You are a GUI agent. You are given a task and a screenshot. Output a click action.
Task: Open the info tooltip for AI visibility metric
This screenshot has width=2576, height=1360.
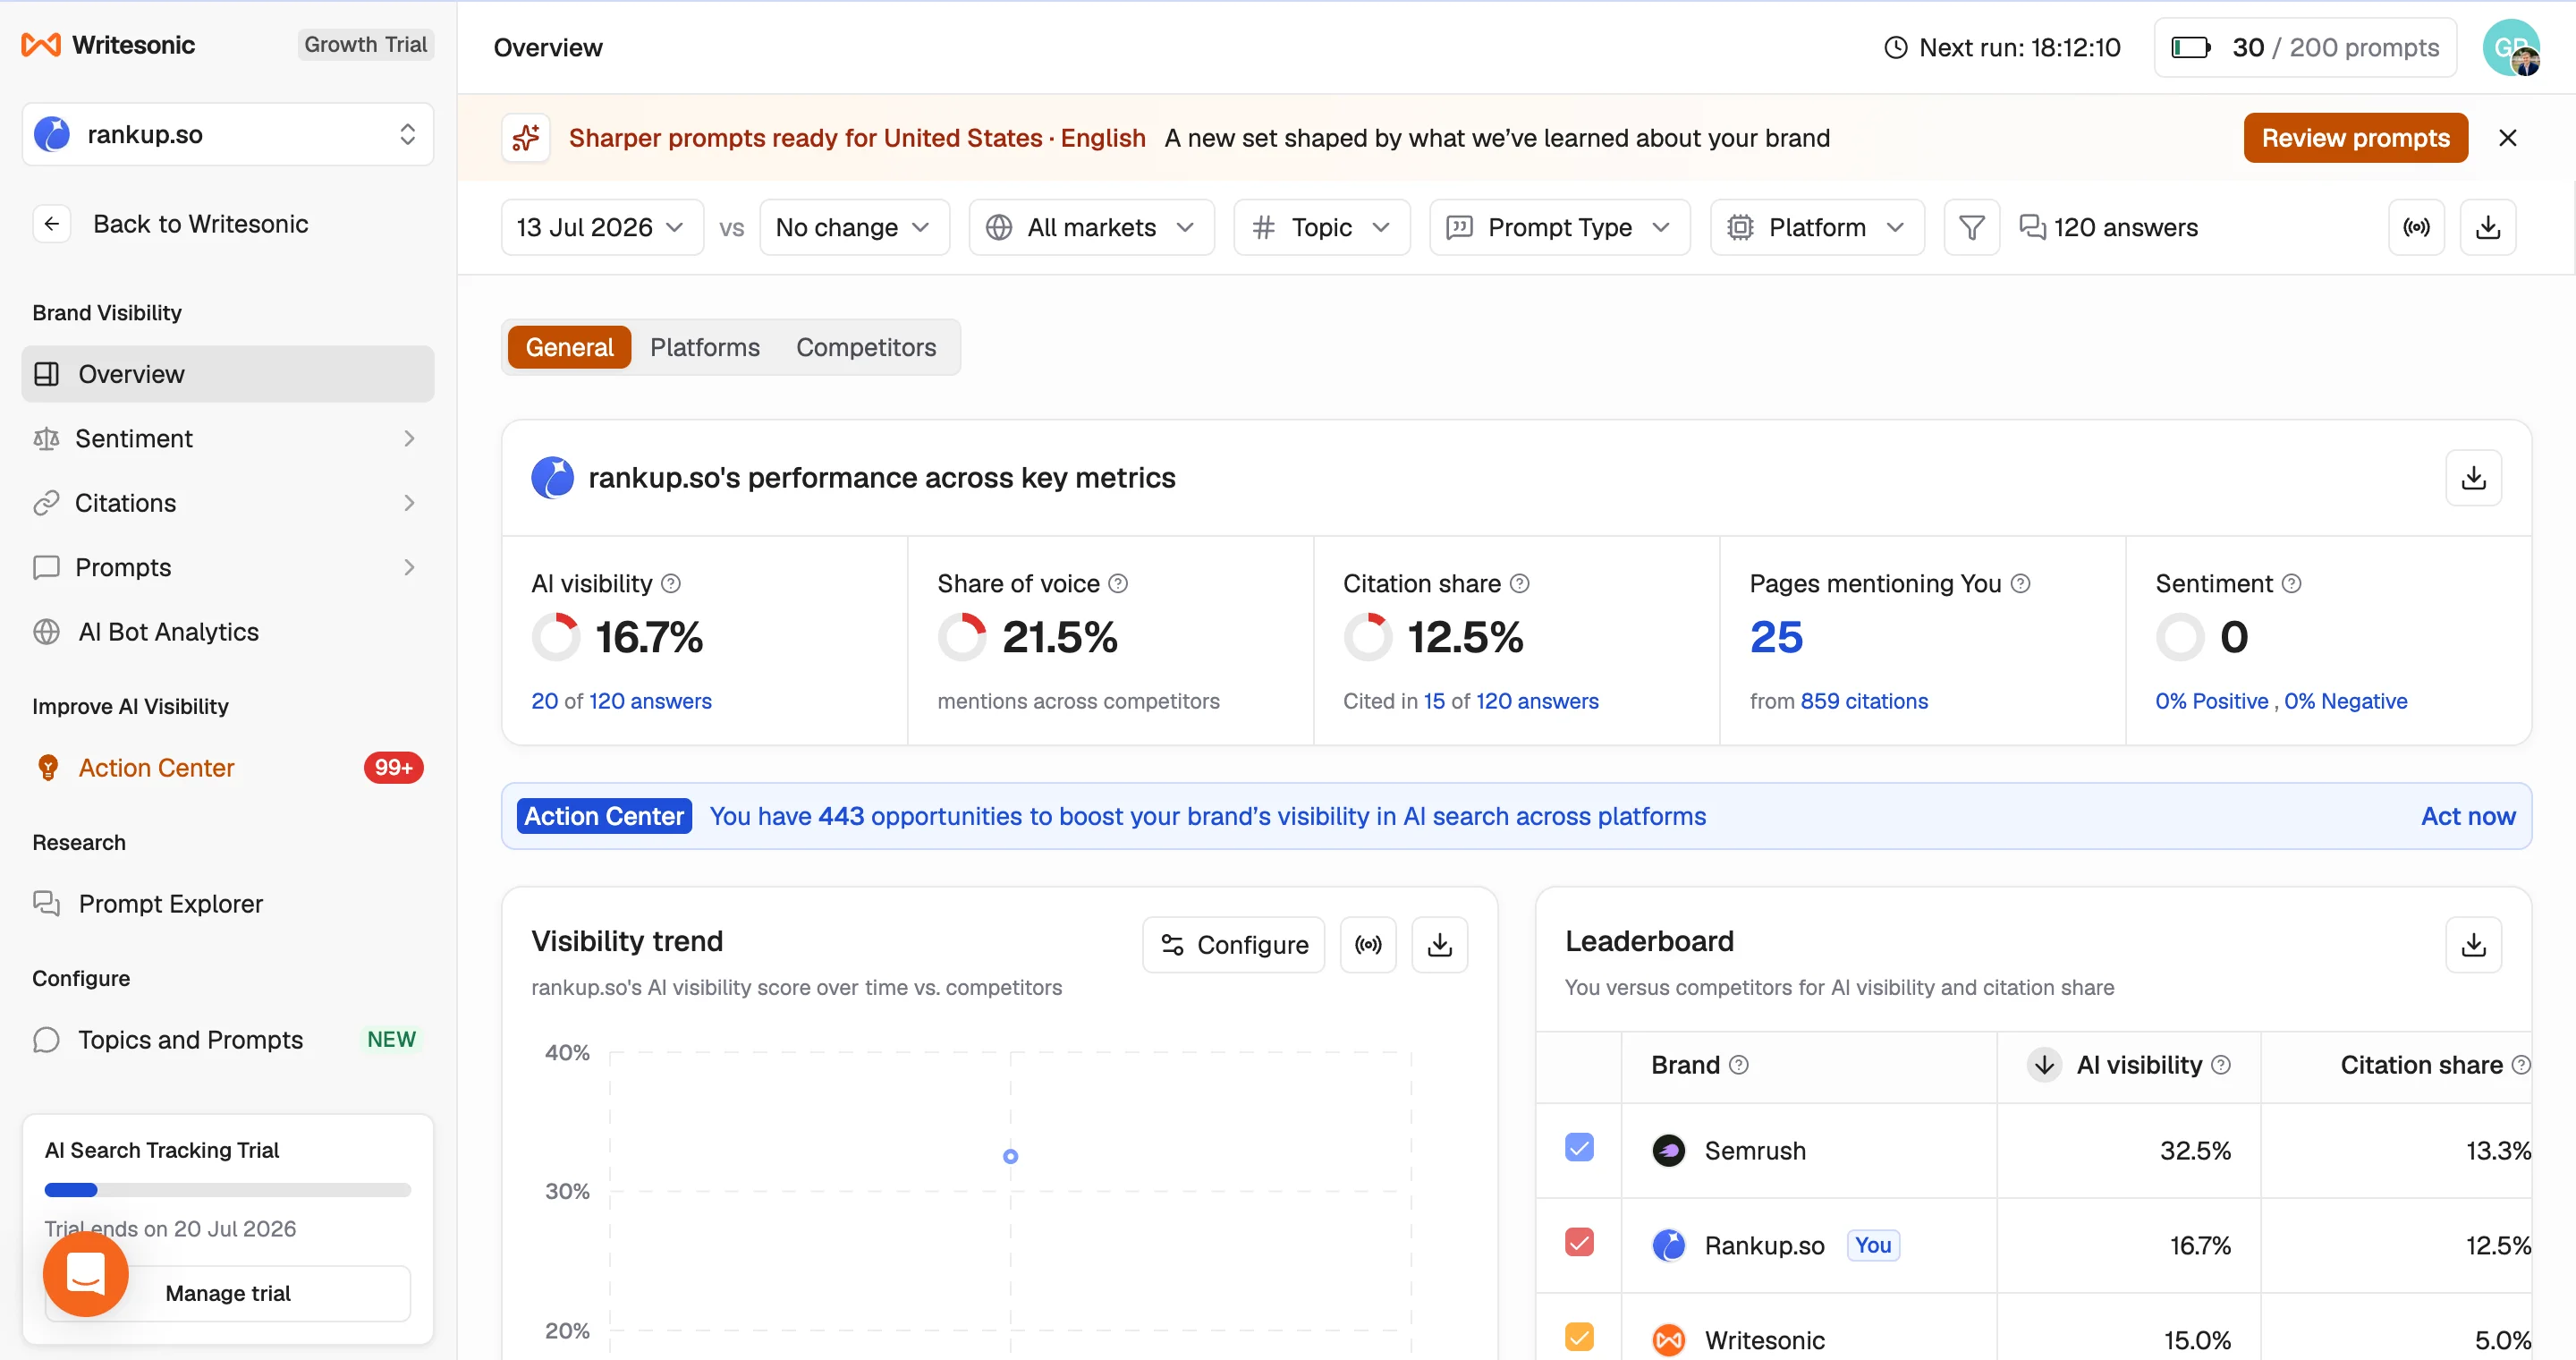671,583
